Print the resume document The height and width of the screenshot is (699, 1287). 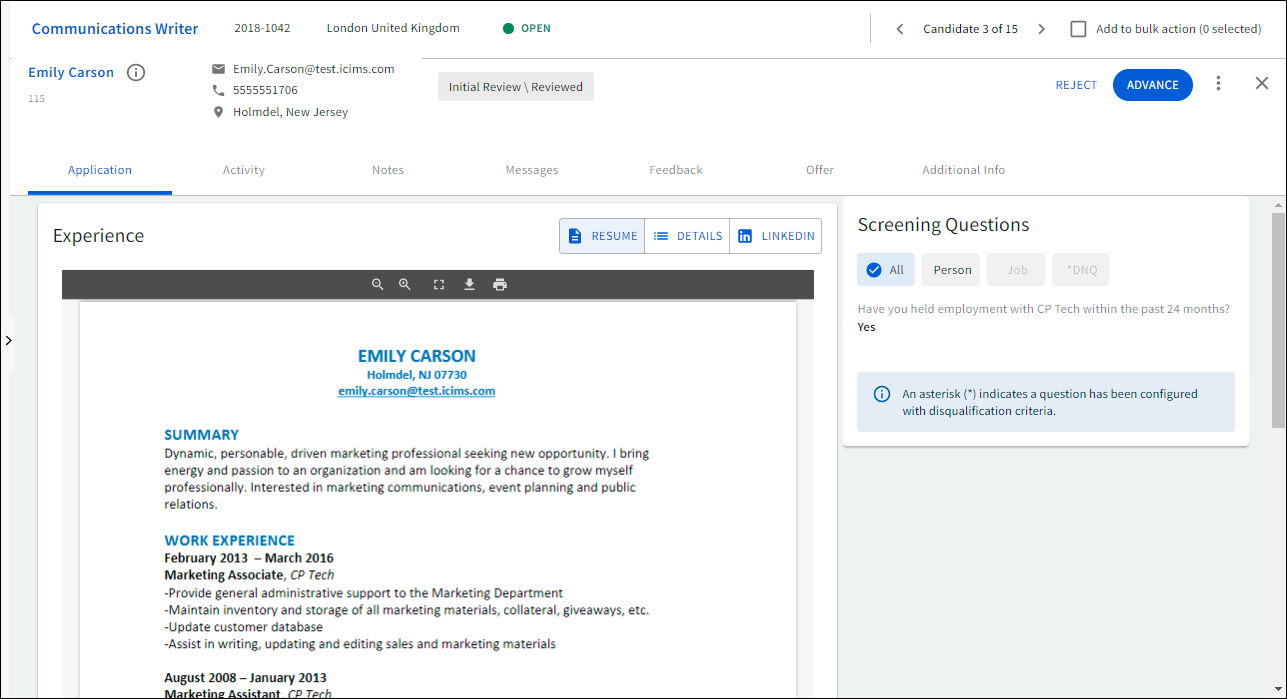click(x=500, y=285)
